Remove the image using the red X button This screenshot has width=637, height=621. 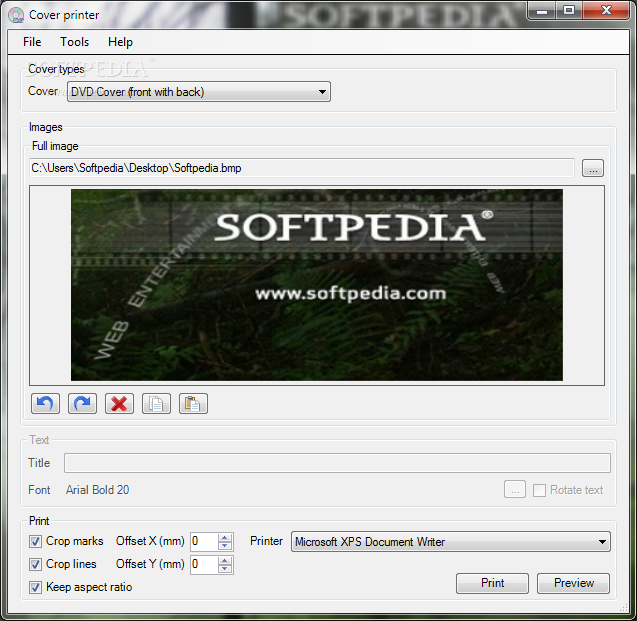119,403
